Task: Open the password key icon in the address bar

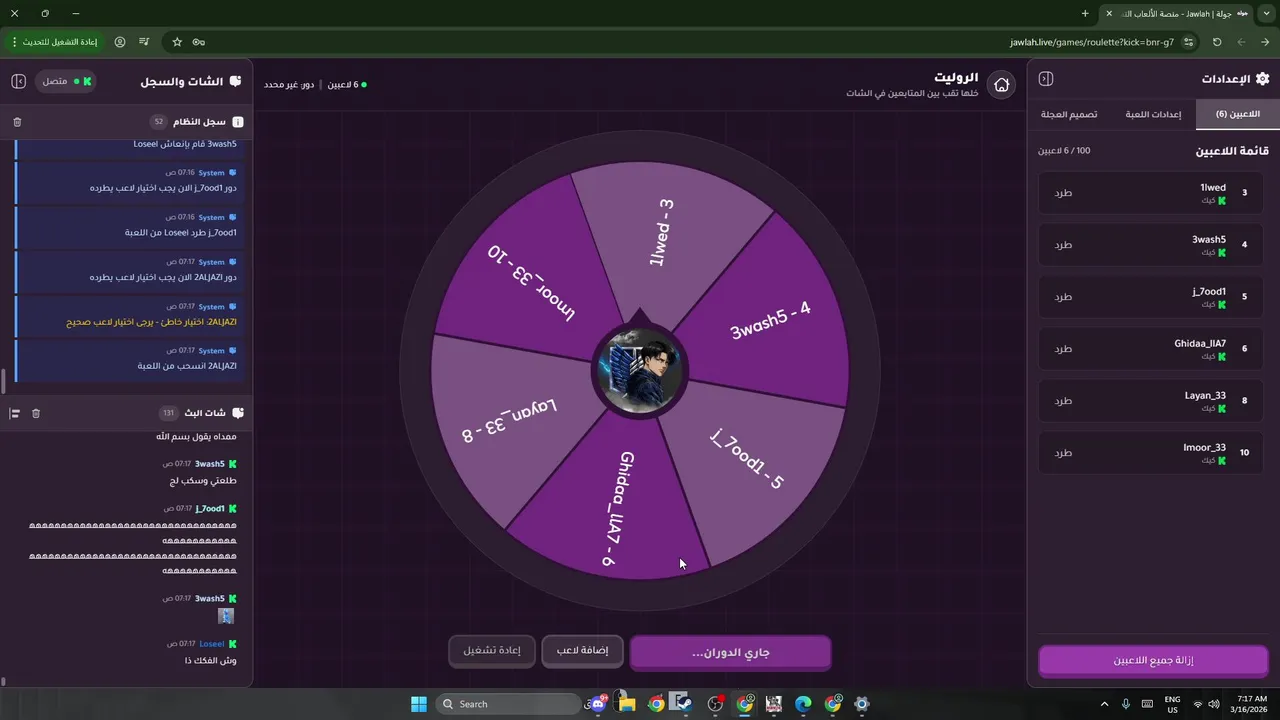Action: click(x=199, y=42)
